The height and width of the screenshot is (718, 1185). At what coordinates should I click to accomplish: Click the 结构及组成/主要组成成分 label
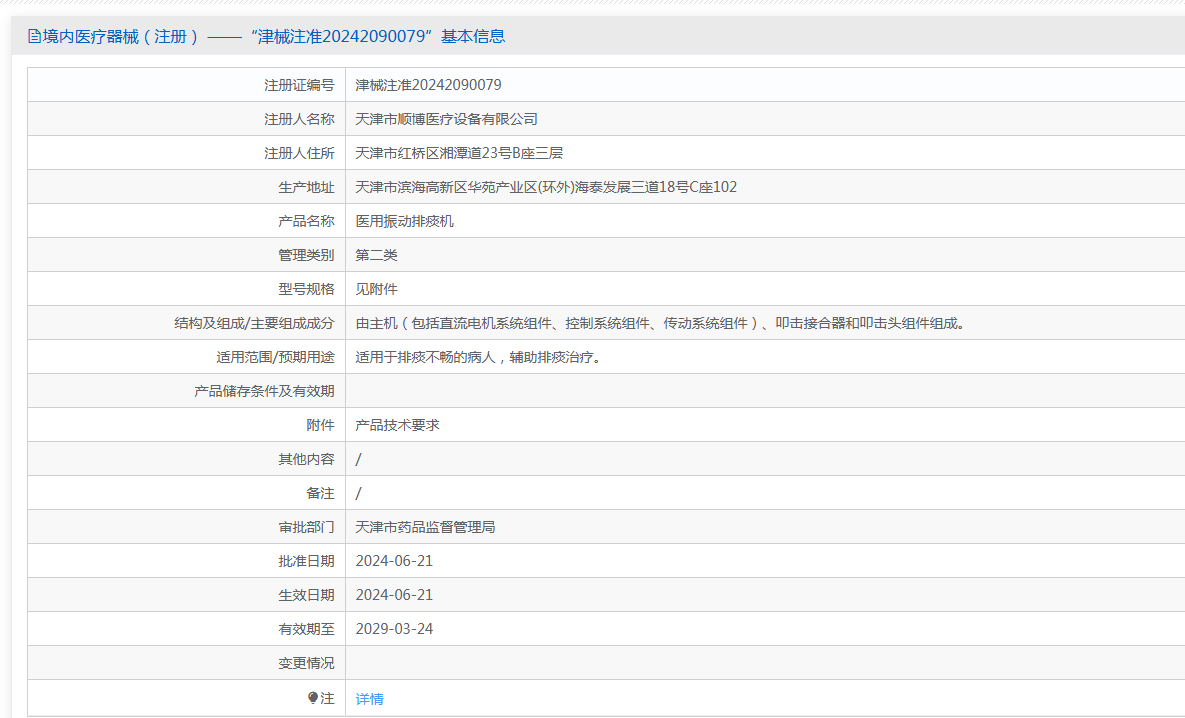(x=255, y=323)
